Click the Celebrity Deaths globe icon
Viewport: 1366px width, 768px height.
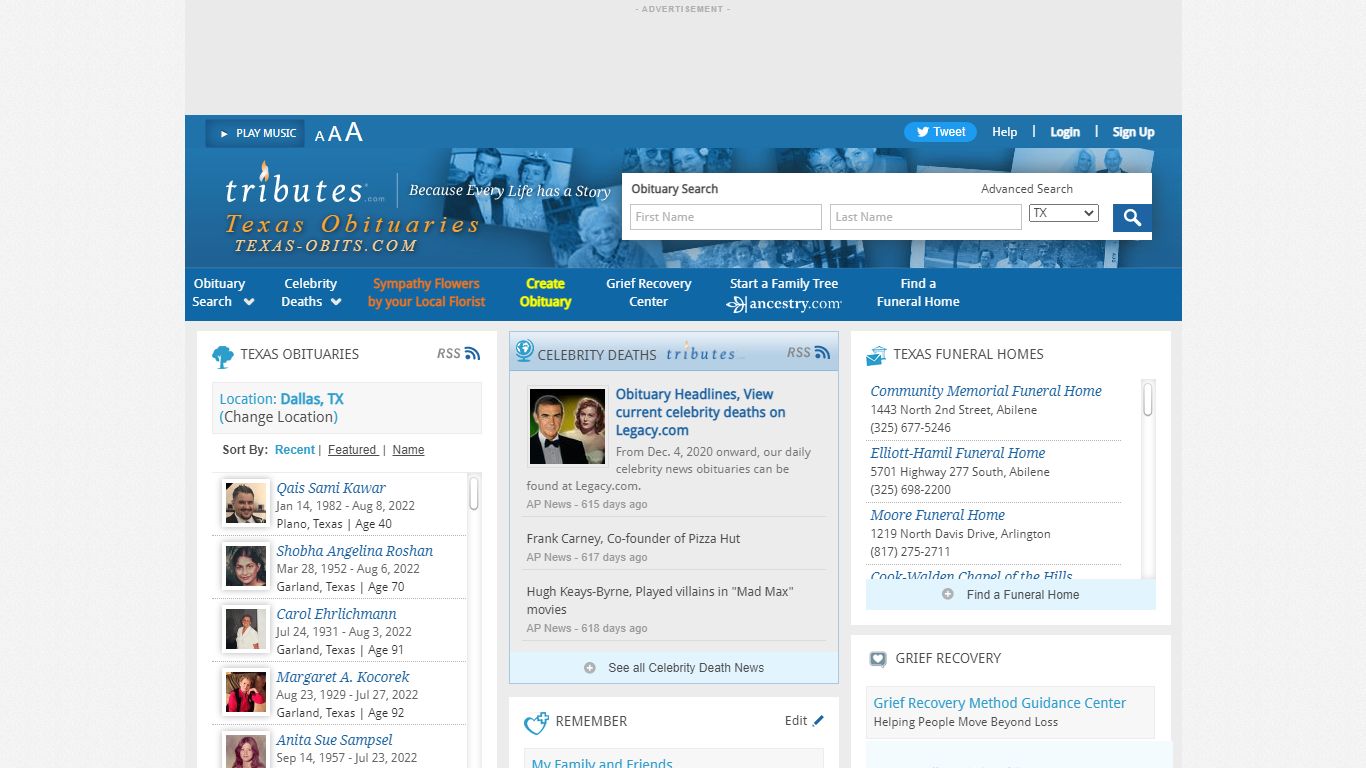pyautogui.click(x=525, y=351)
